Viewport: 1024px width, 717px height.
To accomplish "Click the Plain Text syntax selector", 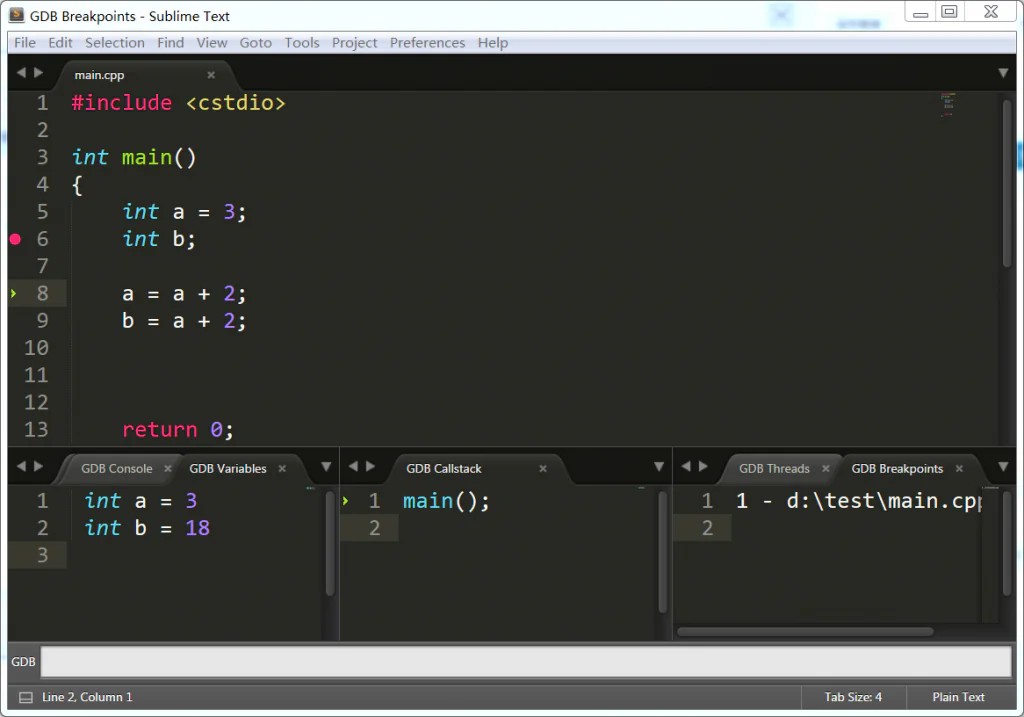I will (958, 697).
